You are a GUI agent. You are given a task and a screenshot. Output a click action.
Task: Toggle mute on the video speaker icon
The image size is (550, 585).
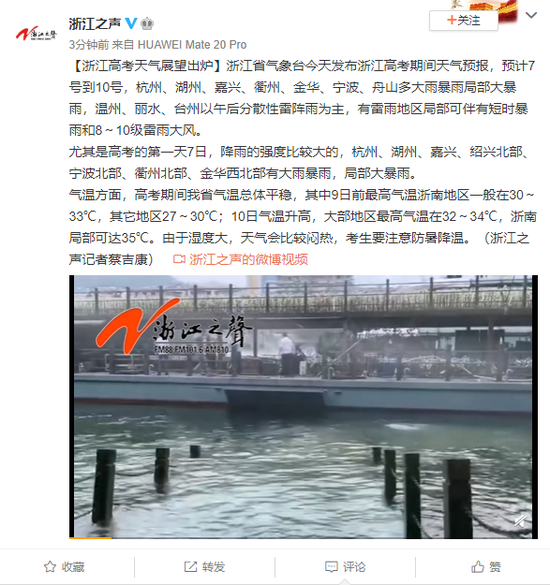pyautogui.click(x=520, y=521)
